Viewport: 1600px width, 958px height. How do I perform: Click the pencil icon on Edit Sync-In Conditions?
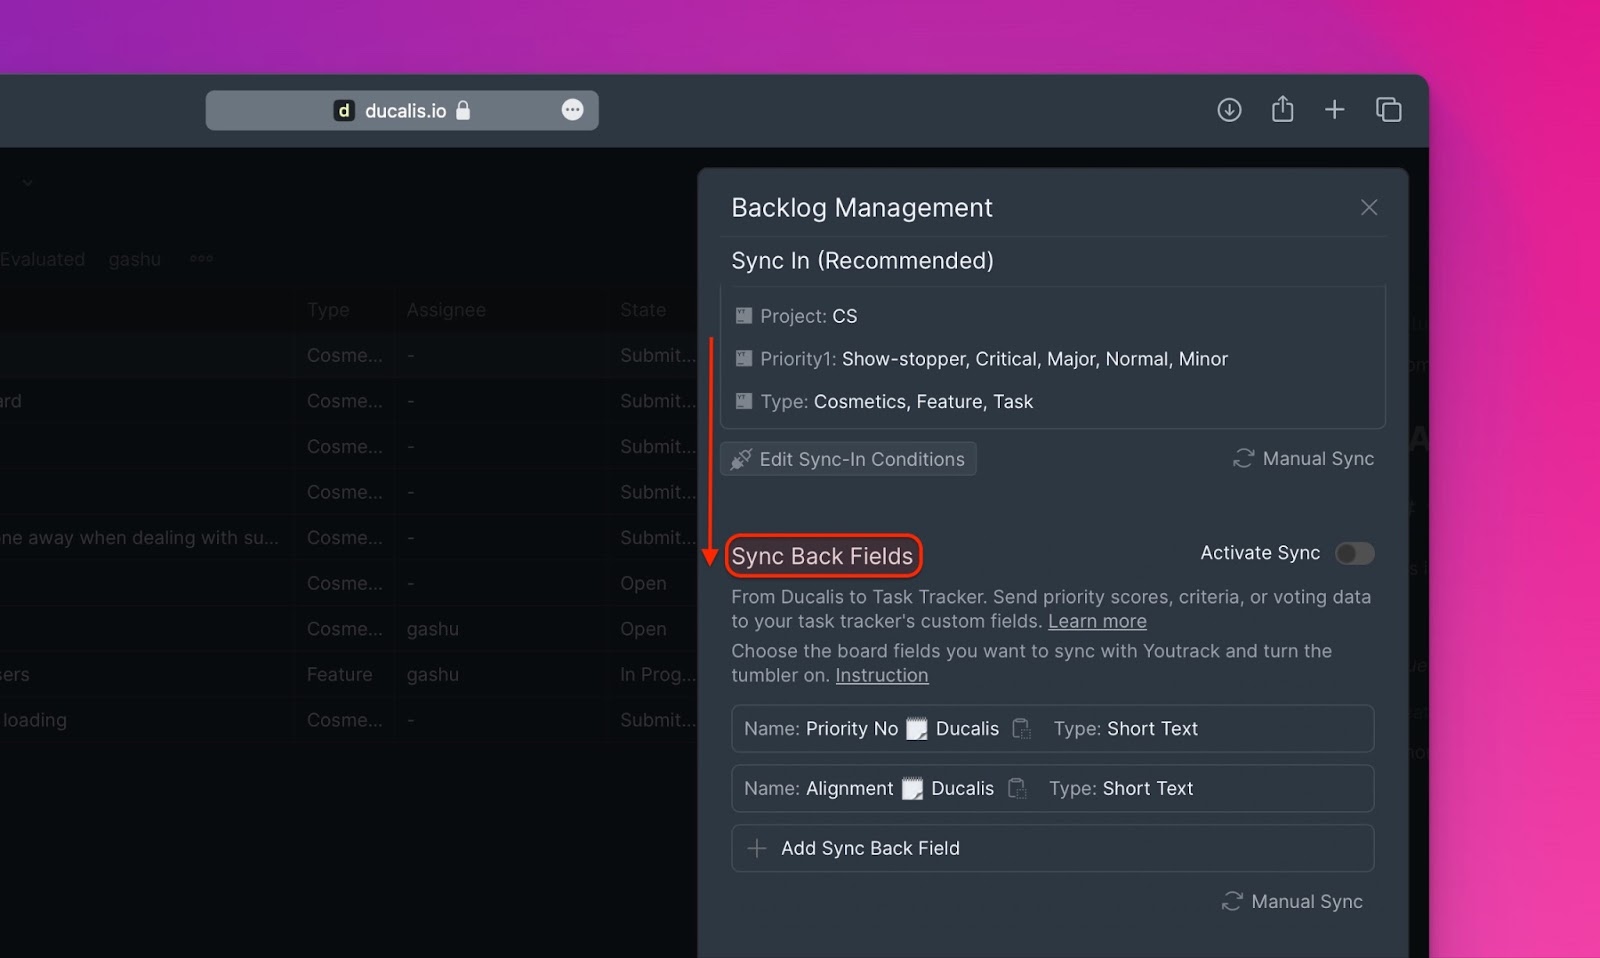741,459
